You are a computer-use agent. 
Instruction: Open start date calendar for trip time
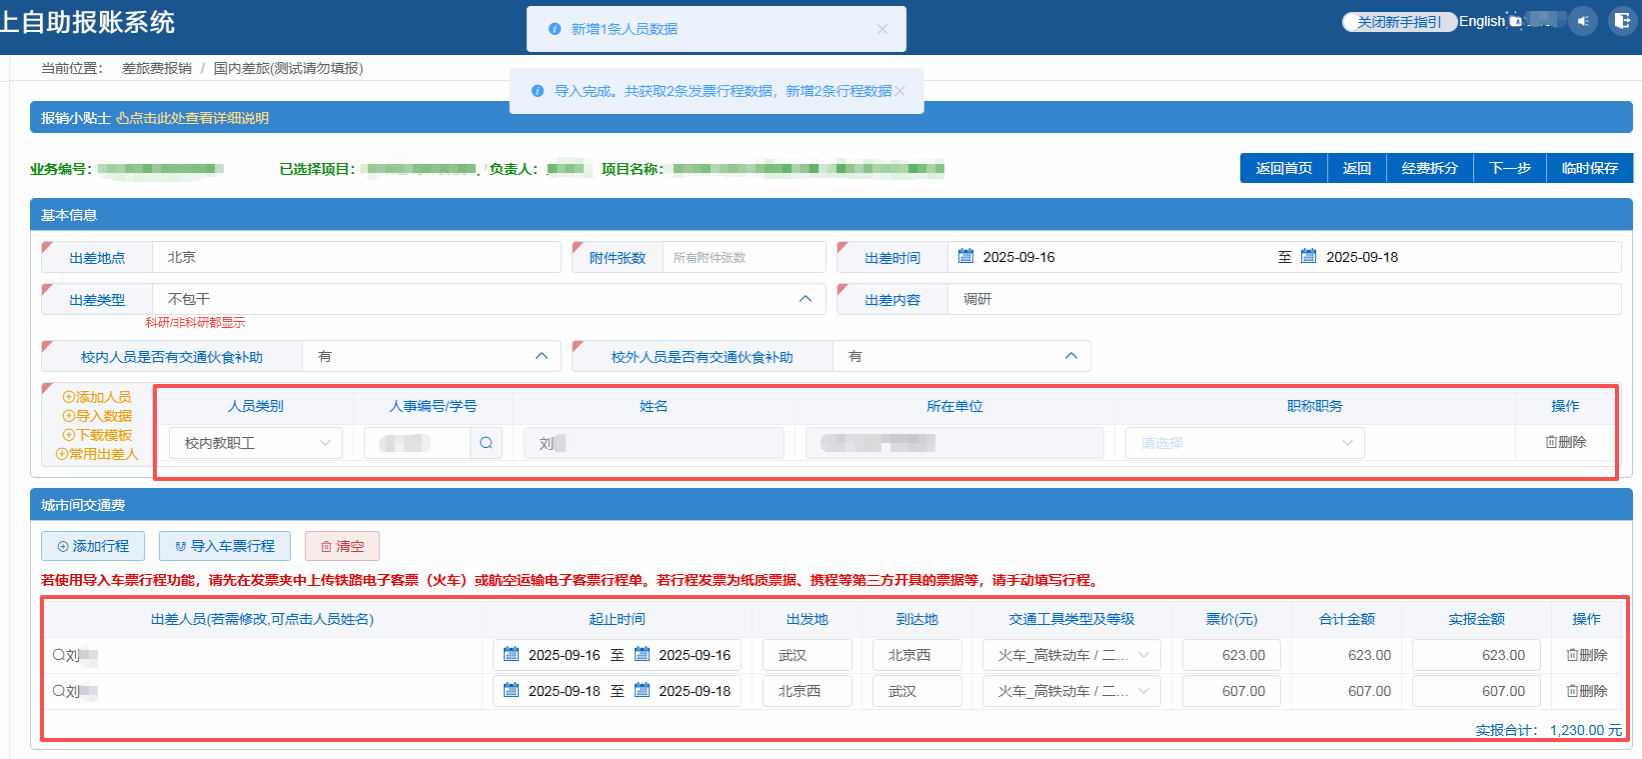pos(966,257)
